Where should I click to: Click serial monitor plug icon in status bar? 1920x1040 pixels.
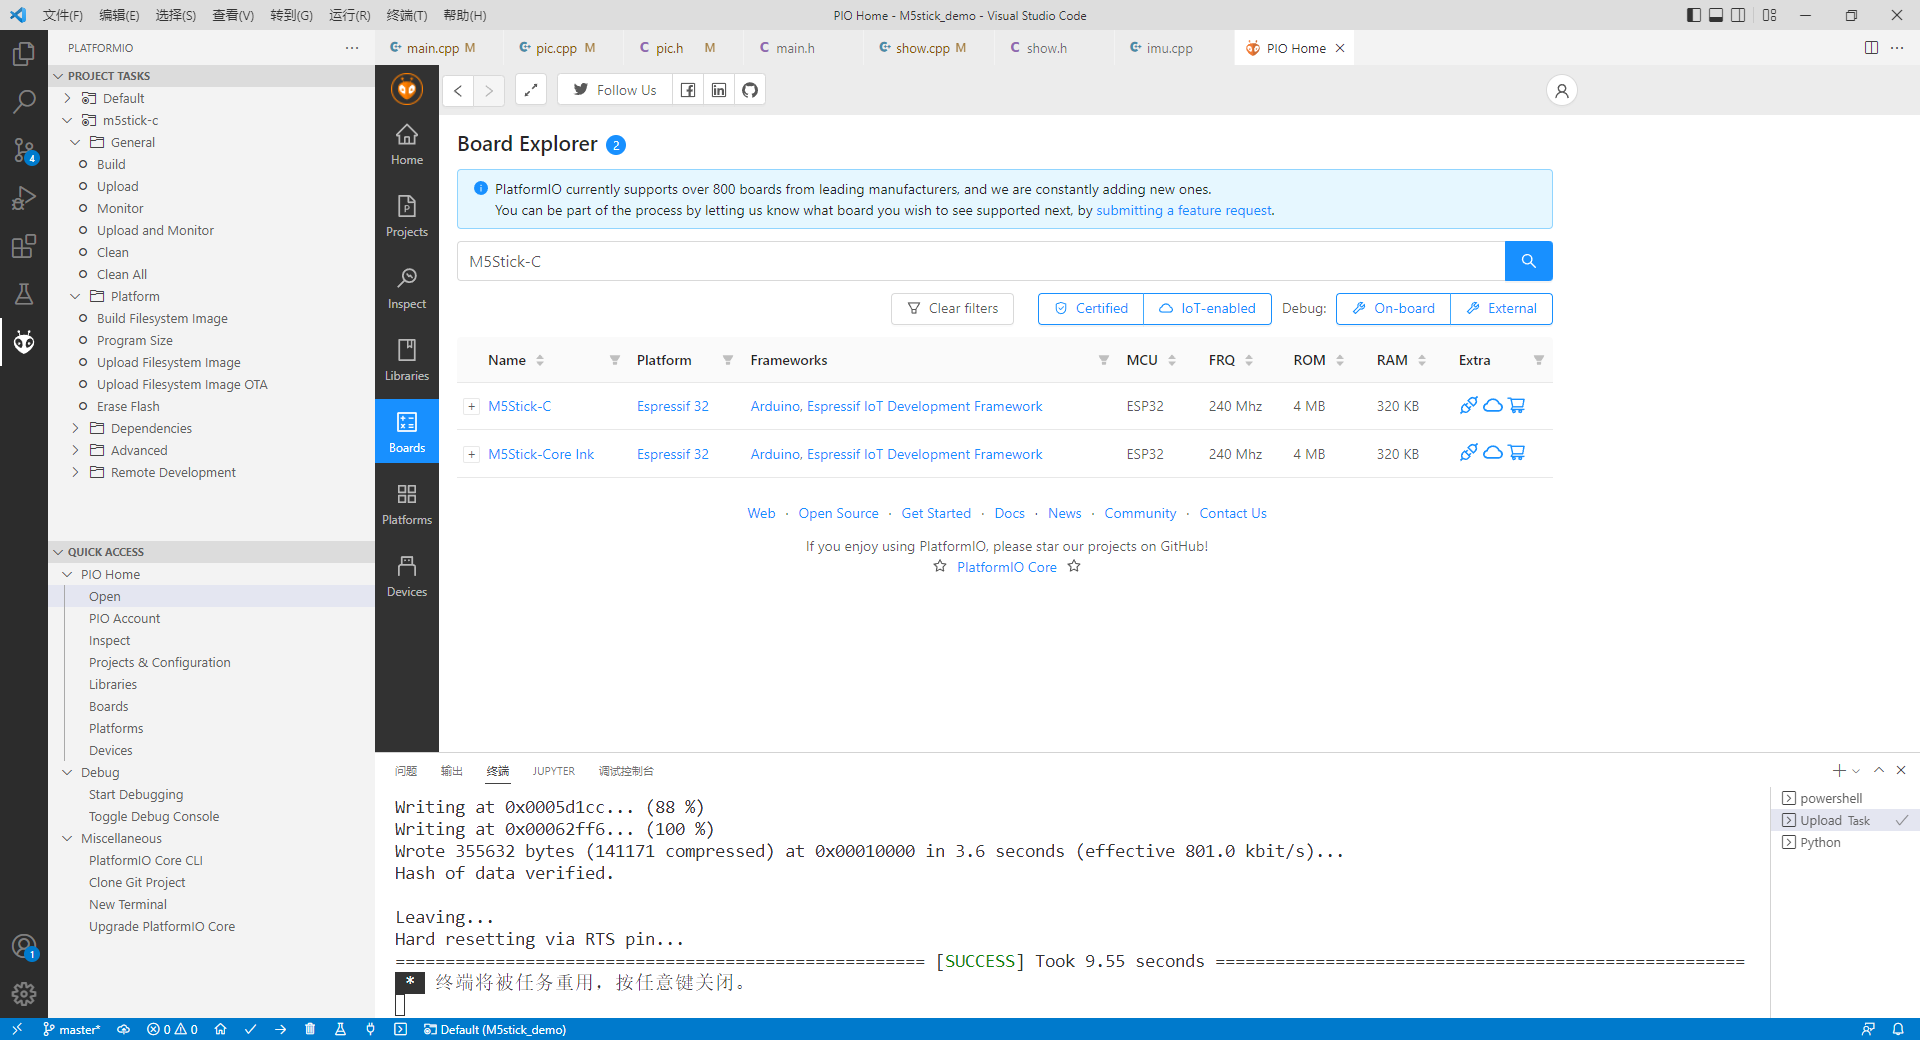pos(370,1029)
